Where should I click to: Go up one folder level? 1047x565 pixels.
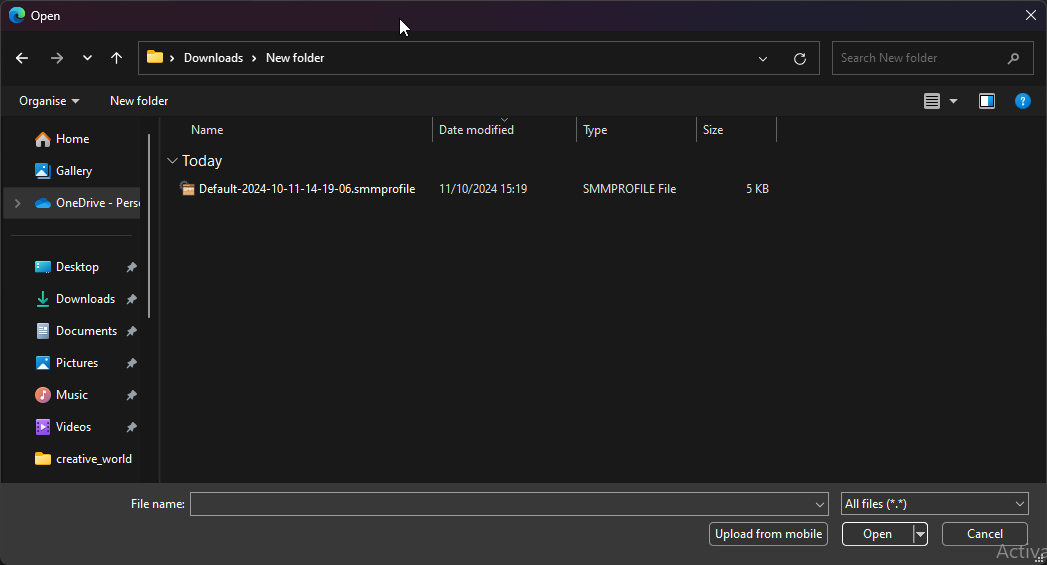point(116,58)
